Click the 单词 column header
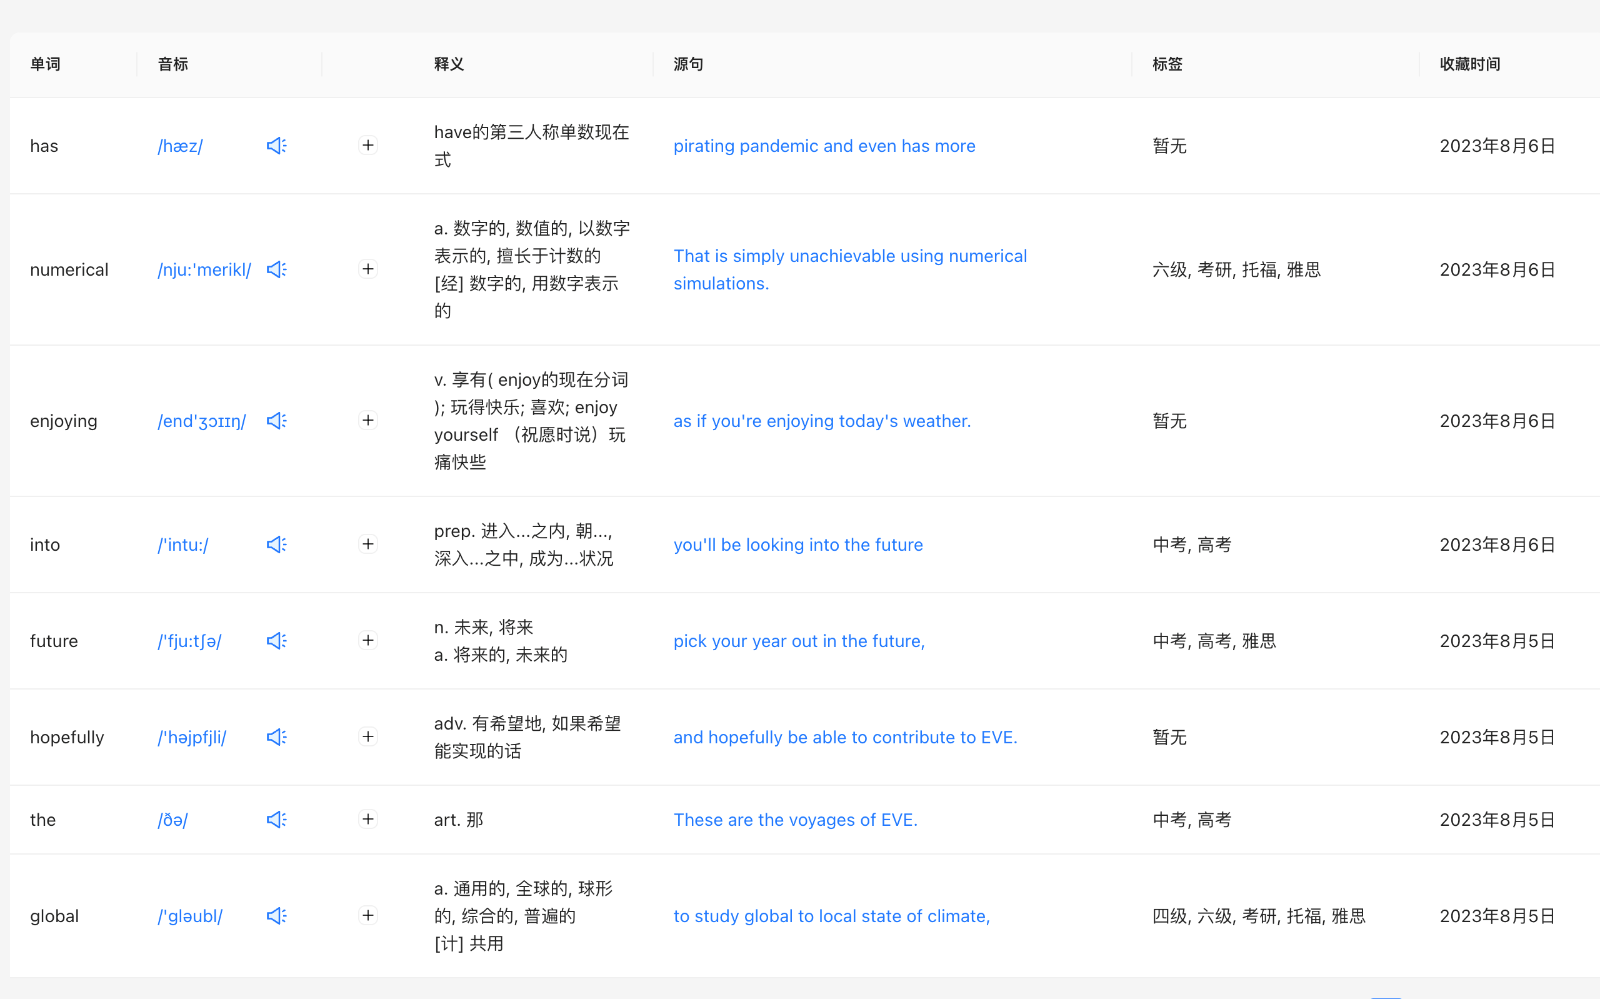Screen dimensions: 1600x999 45,64
